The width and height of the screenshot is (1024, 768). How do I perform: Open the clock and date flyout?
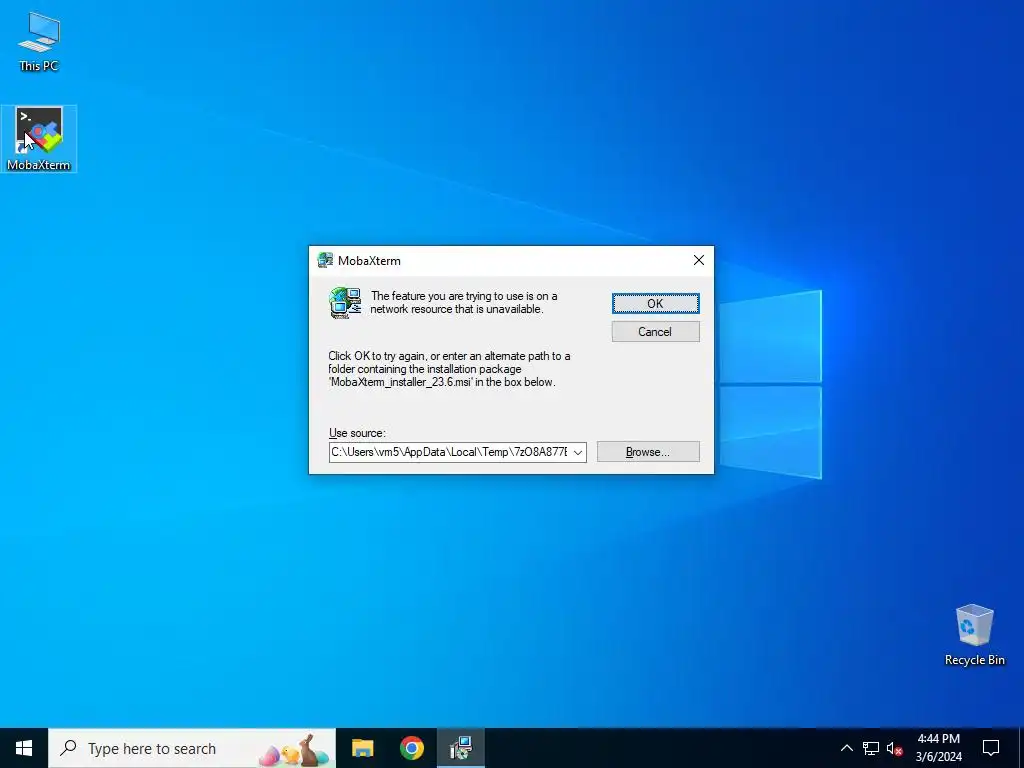[x=938, y=748]
